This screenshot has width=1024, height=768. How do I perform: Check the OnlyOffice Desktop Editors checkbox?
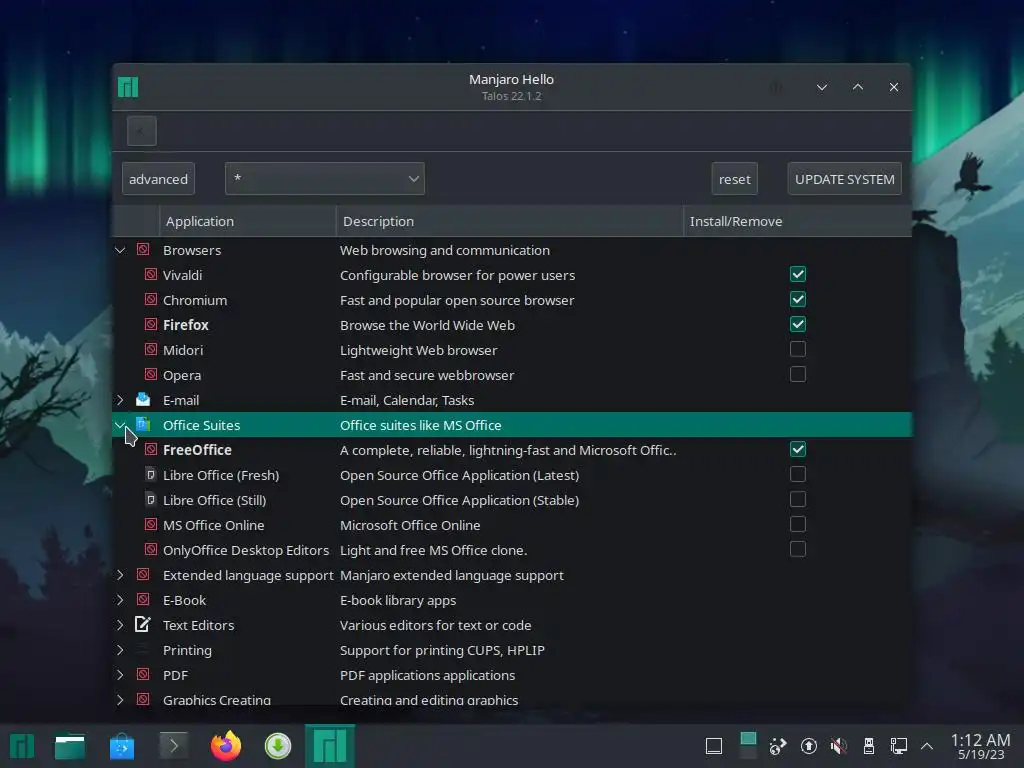(x=797, y=549)
